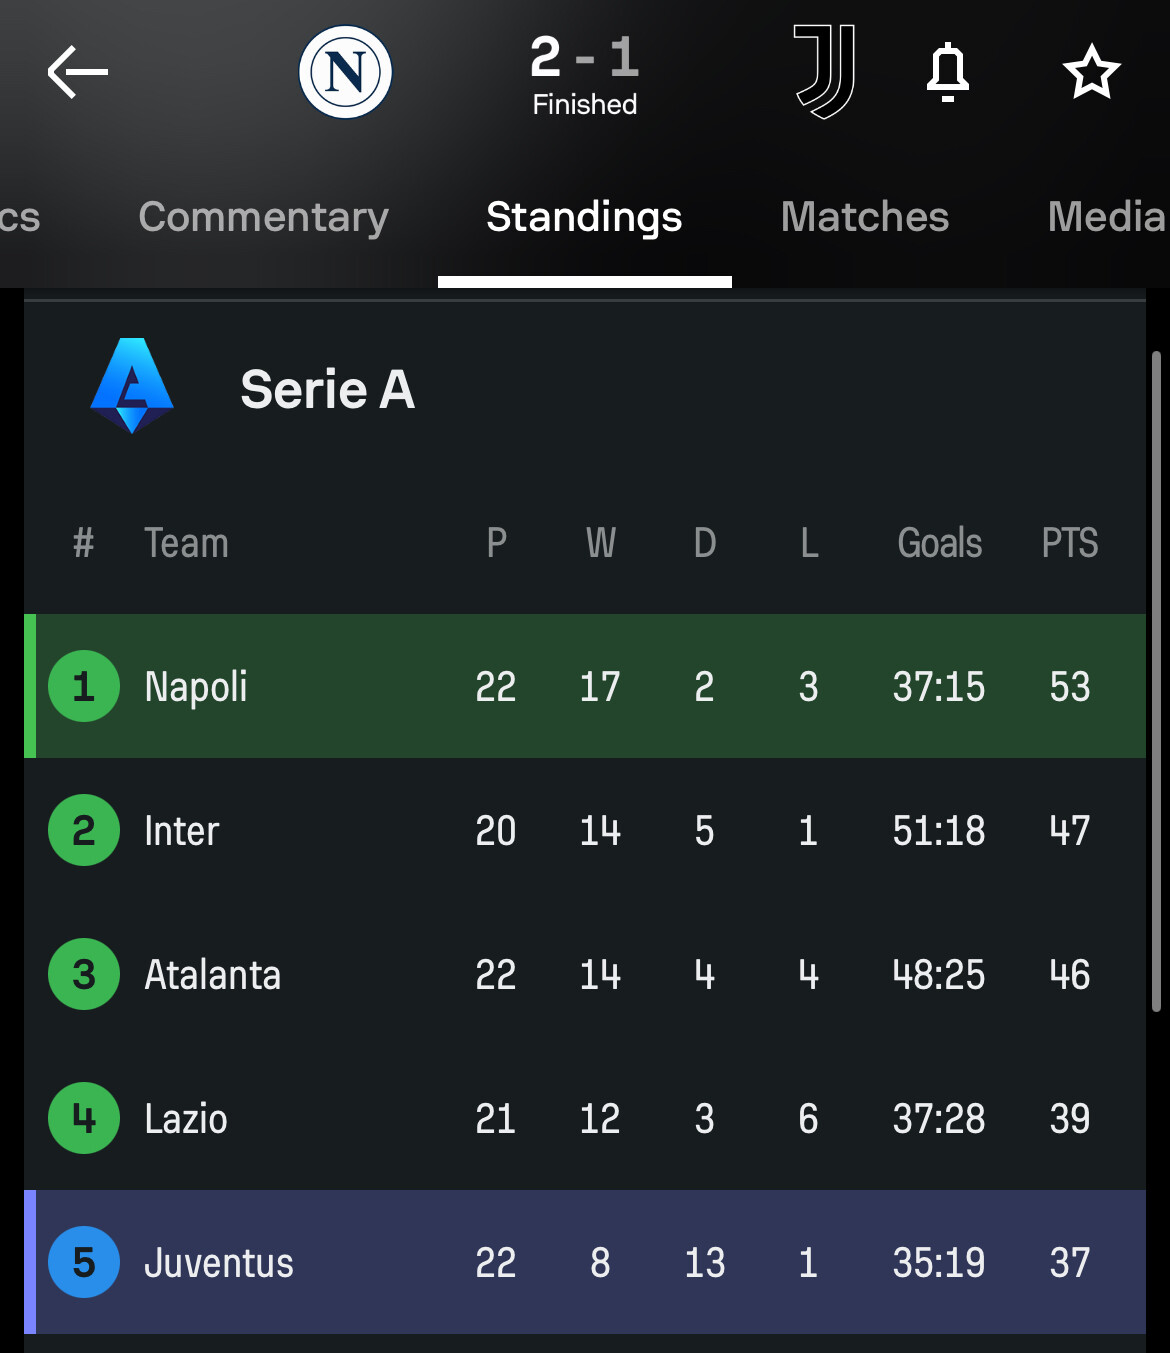Select the Standings tab
Screen dimensions: 1170x1353
click(584, 217)
